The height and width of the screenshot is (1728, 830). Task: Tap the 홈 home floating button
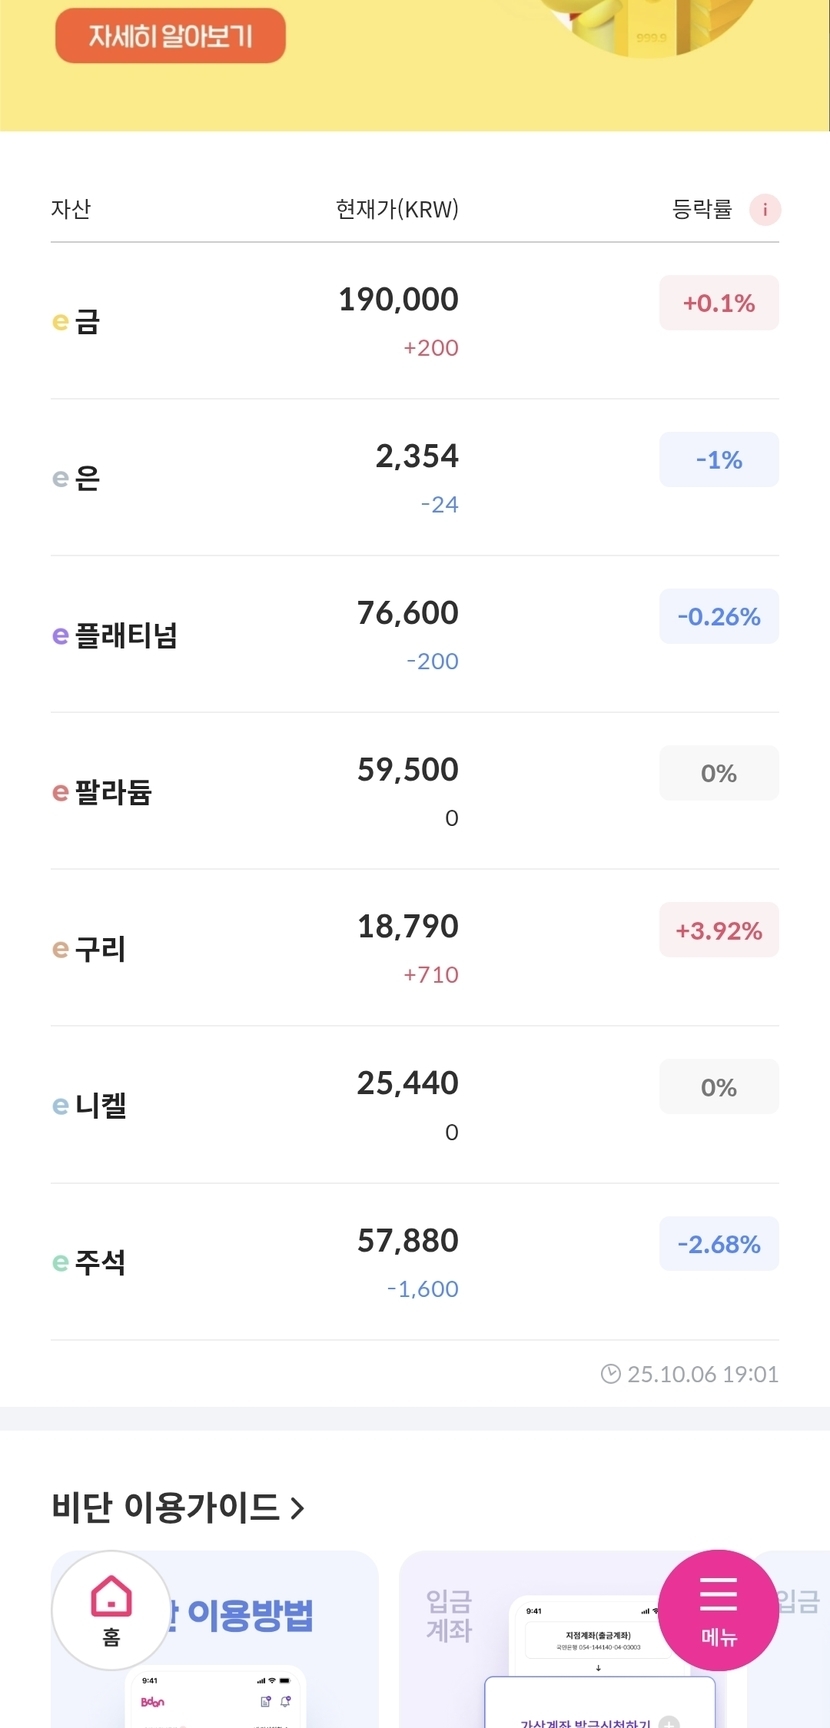[x=111, y=1609]
